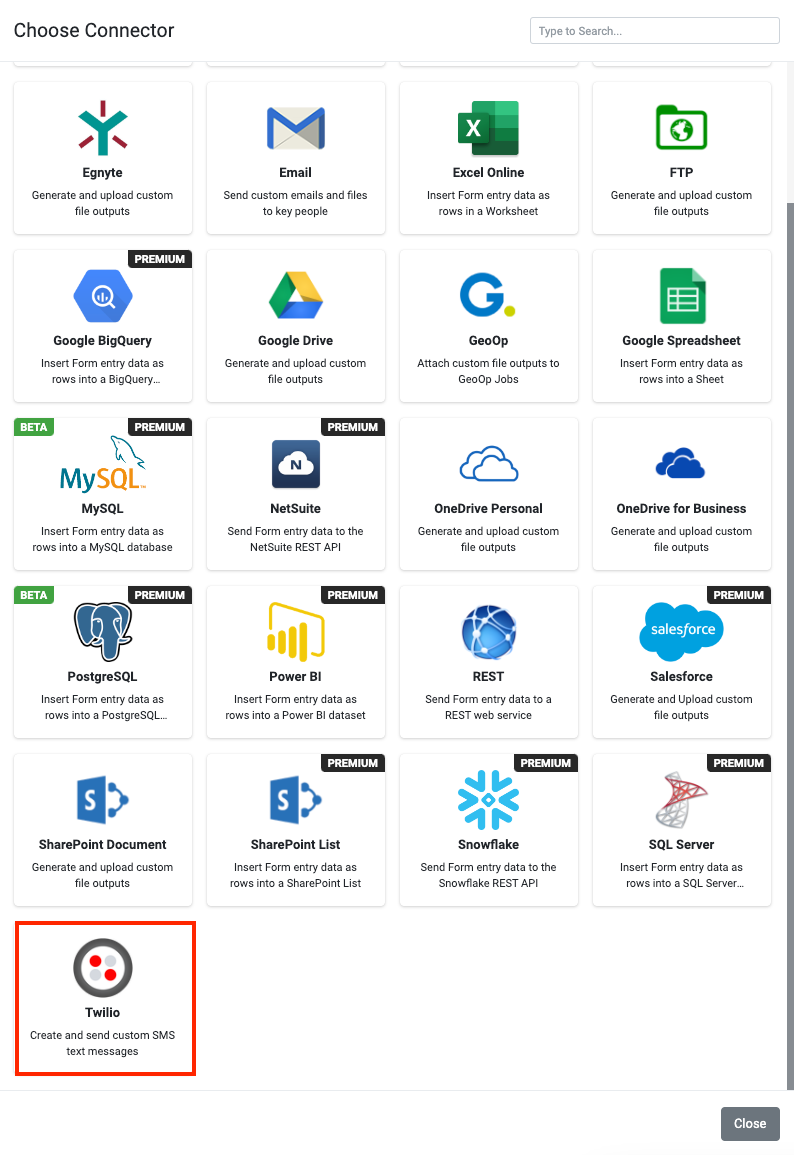Pick the OneDrive Personal cloud icon
The image size is (794, 1155).
488,464
